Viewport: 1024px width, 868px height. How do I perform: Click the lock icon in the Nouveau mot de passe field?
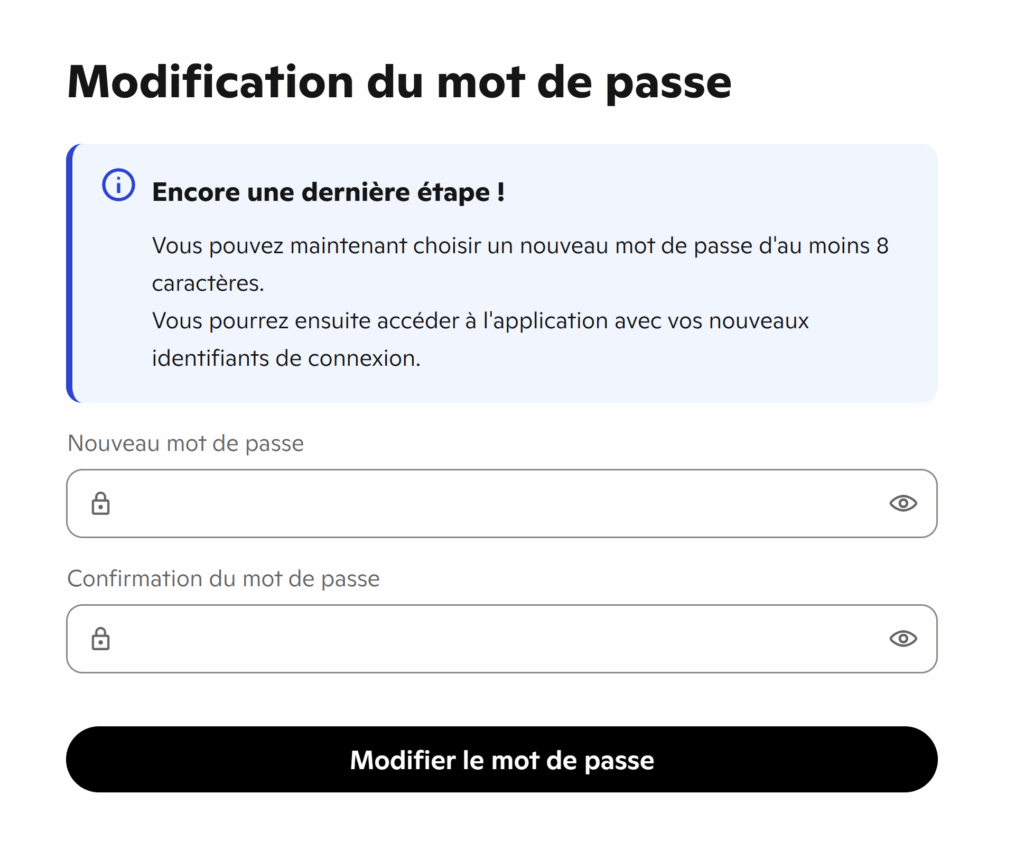[x=100, y=504]
